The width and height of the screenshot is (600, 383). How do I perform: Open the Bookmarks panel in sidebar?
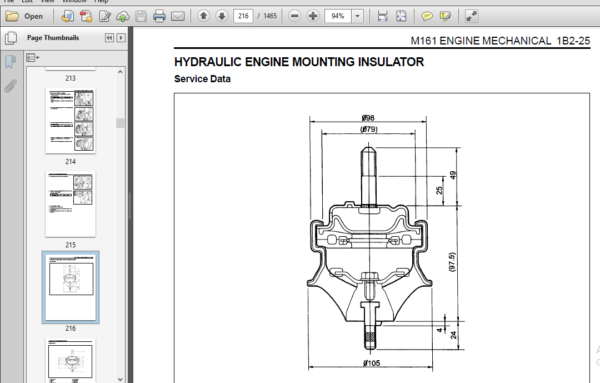click(x=11, y=61)
